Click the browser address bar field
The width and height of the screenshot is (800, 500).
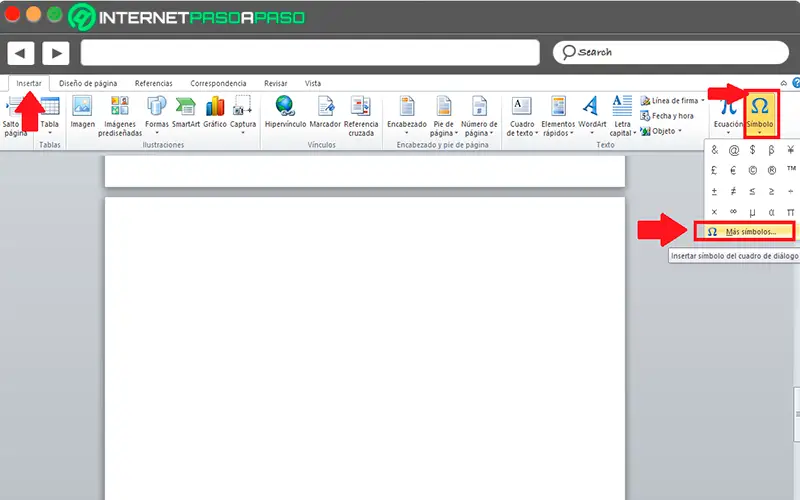click(x=310, y=53)
